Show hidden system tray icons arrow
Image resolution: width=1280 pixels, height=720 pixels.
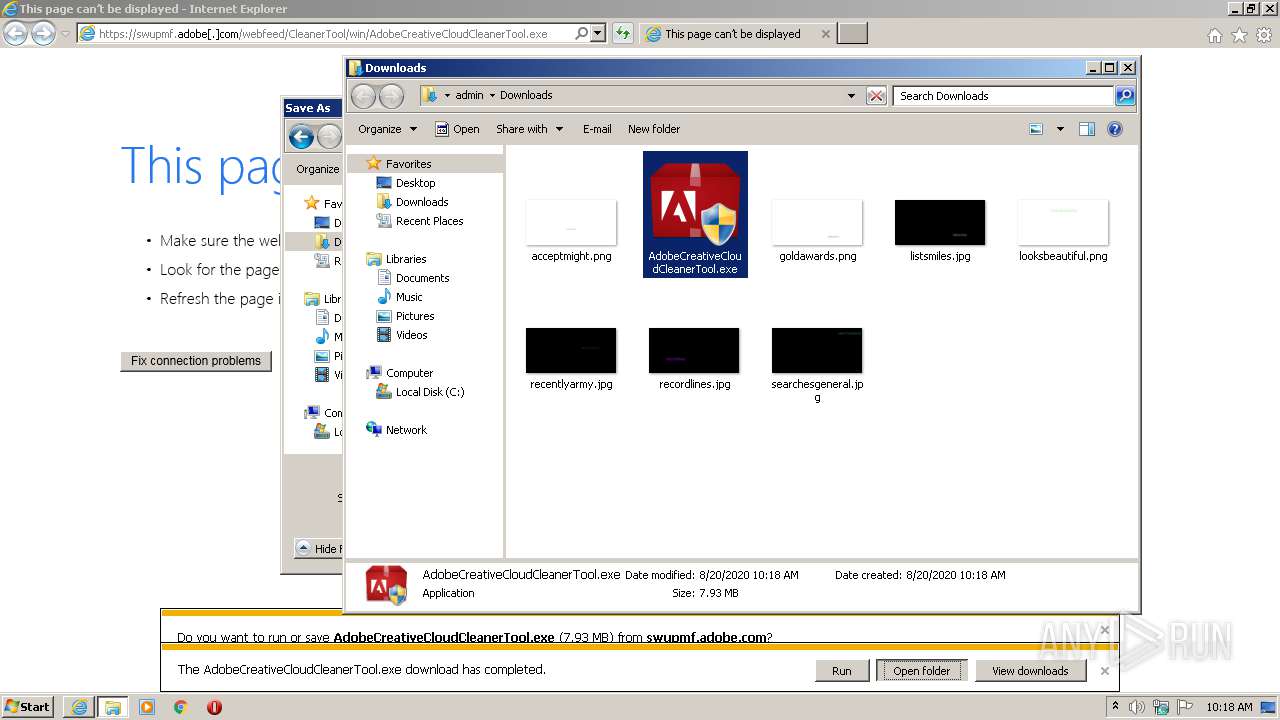1115,707
